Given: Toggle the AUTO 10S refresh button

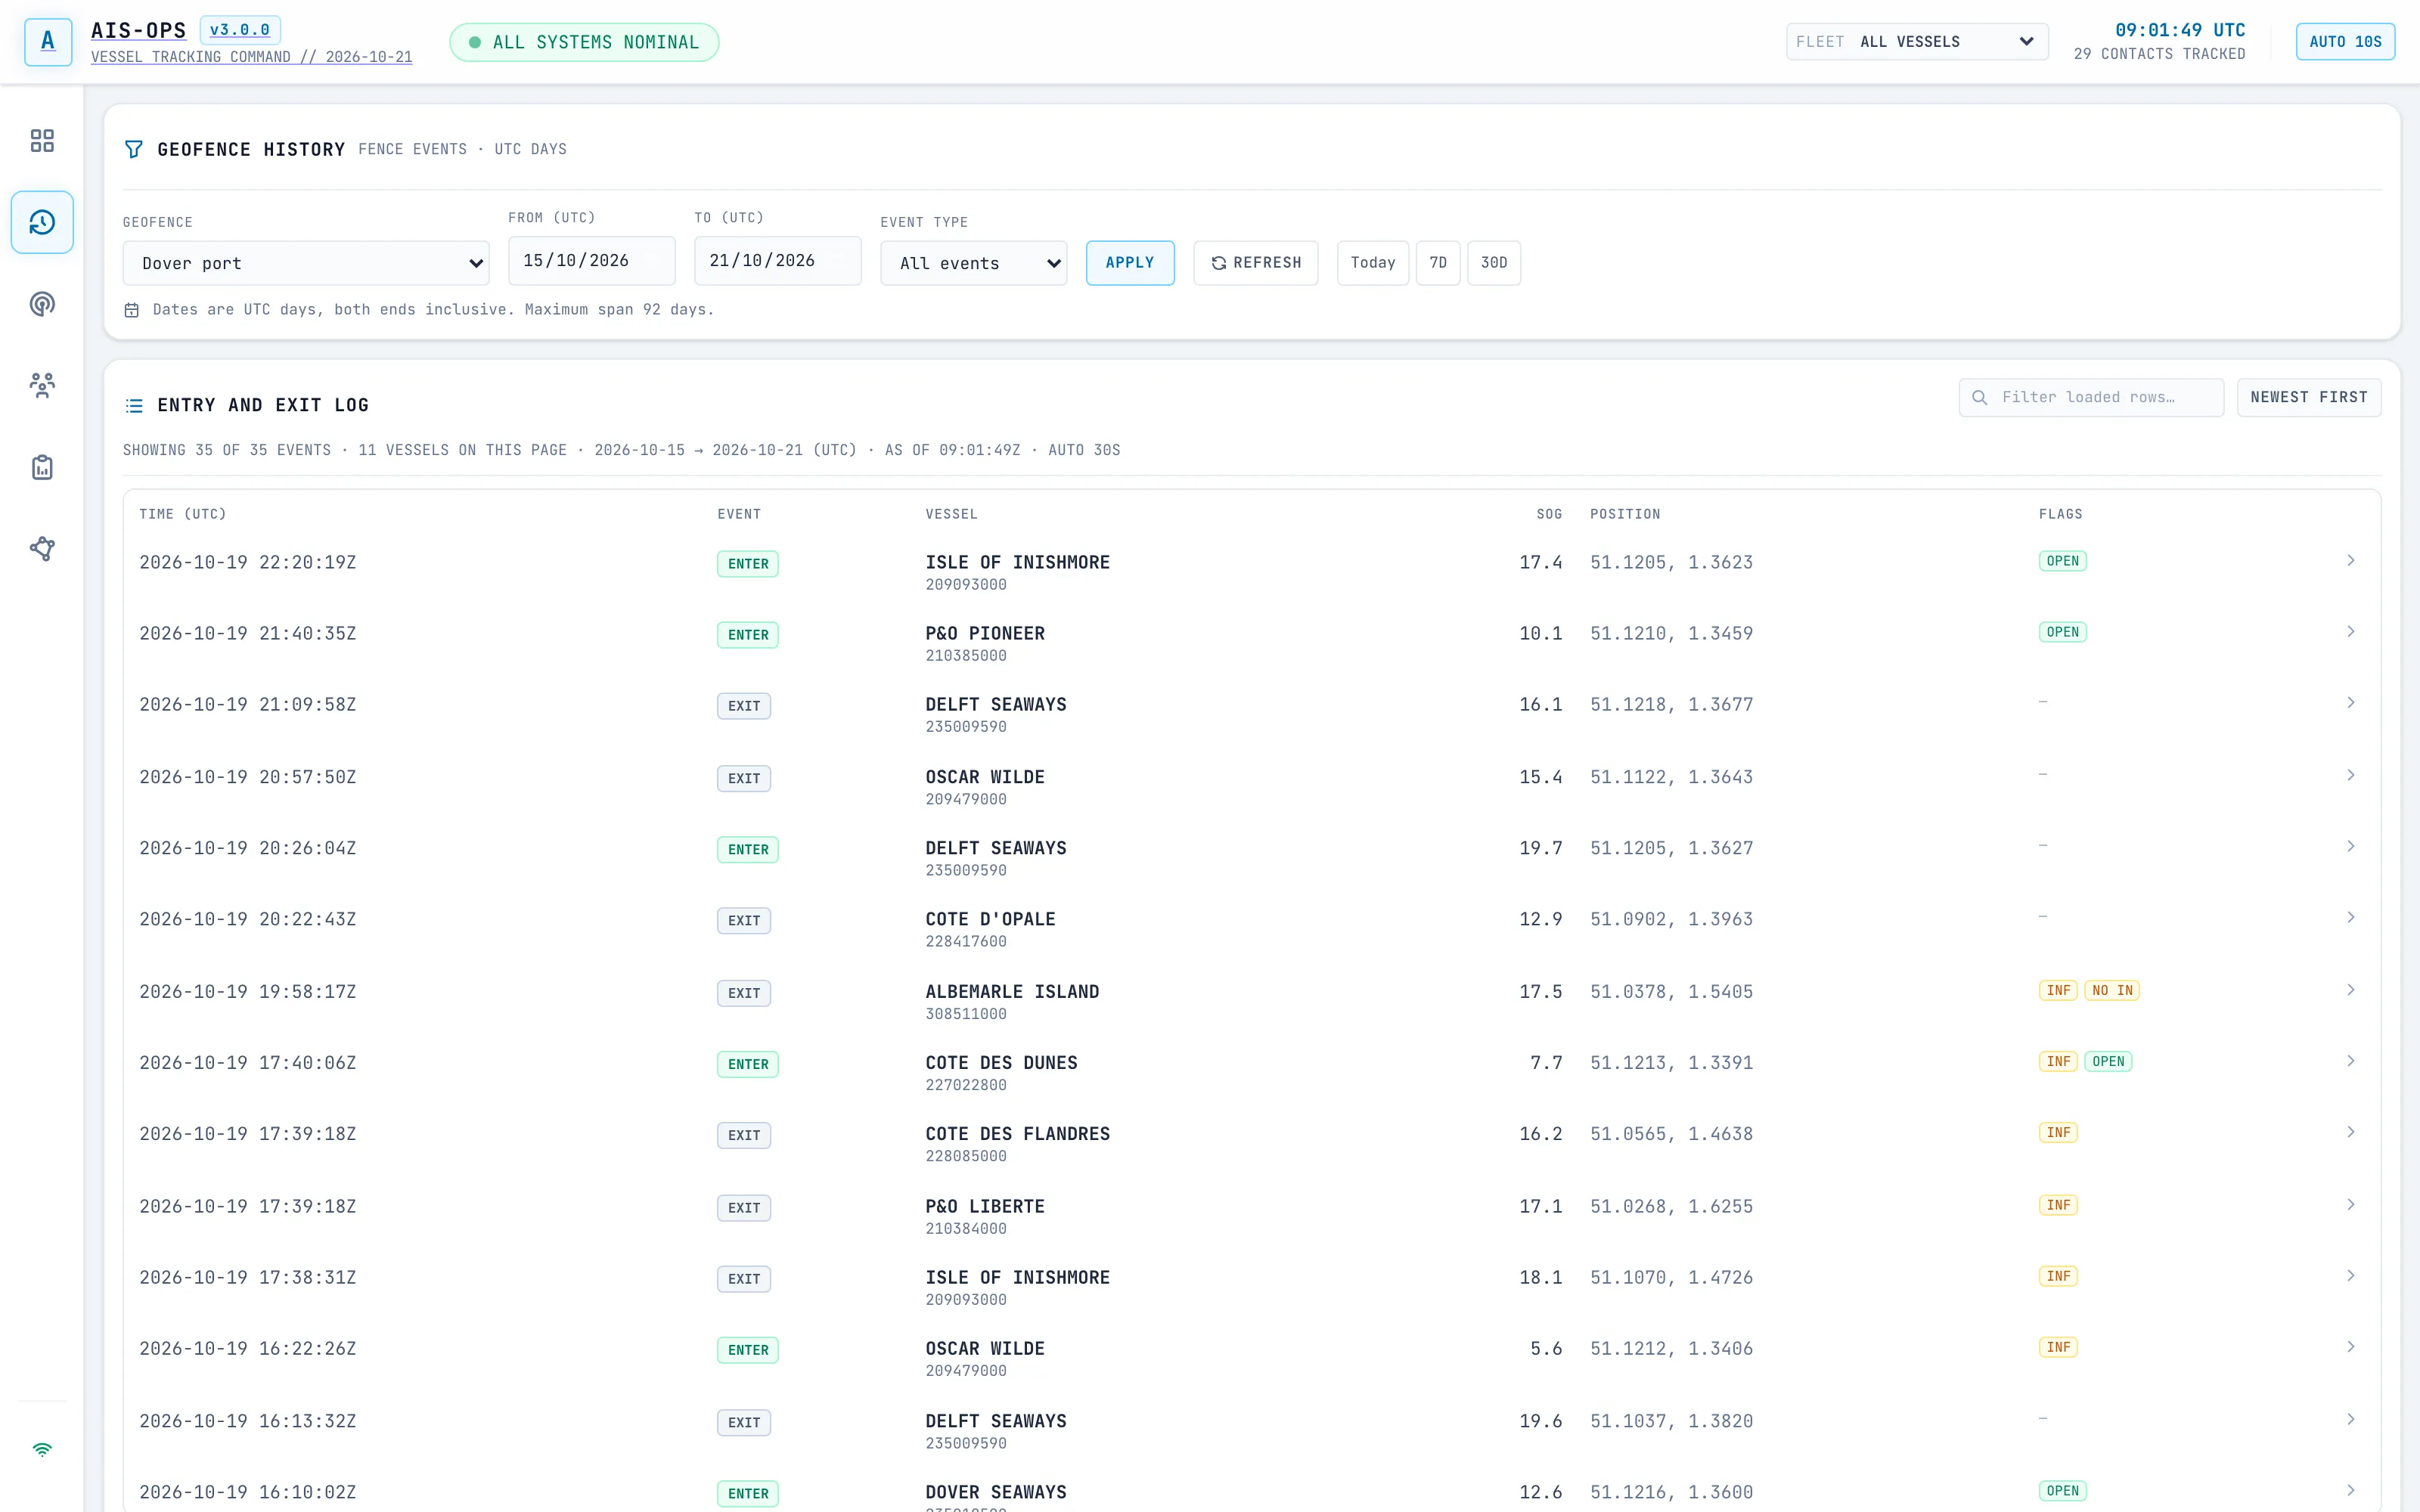Looking at the screenshot, I should (2345, 42).
